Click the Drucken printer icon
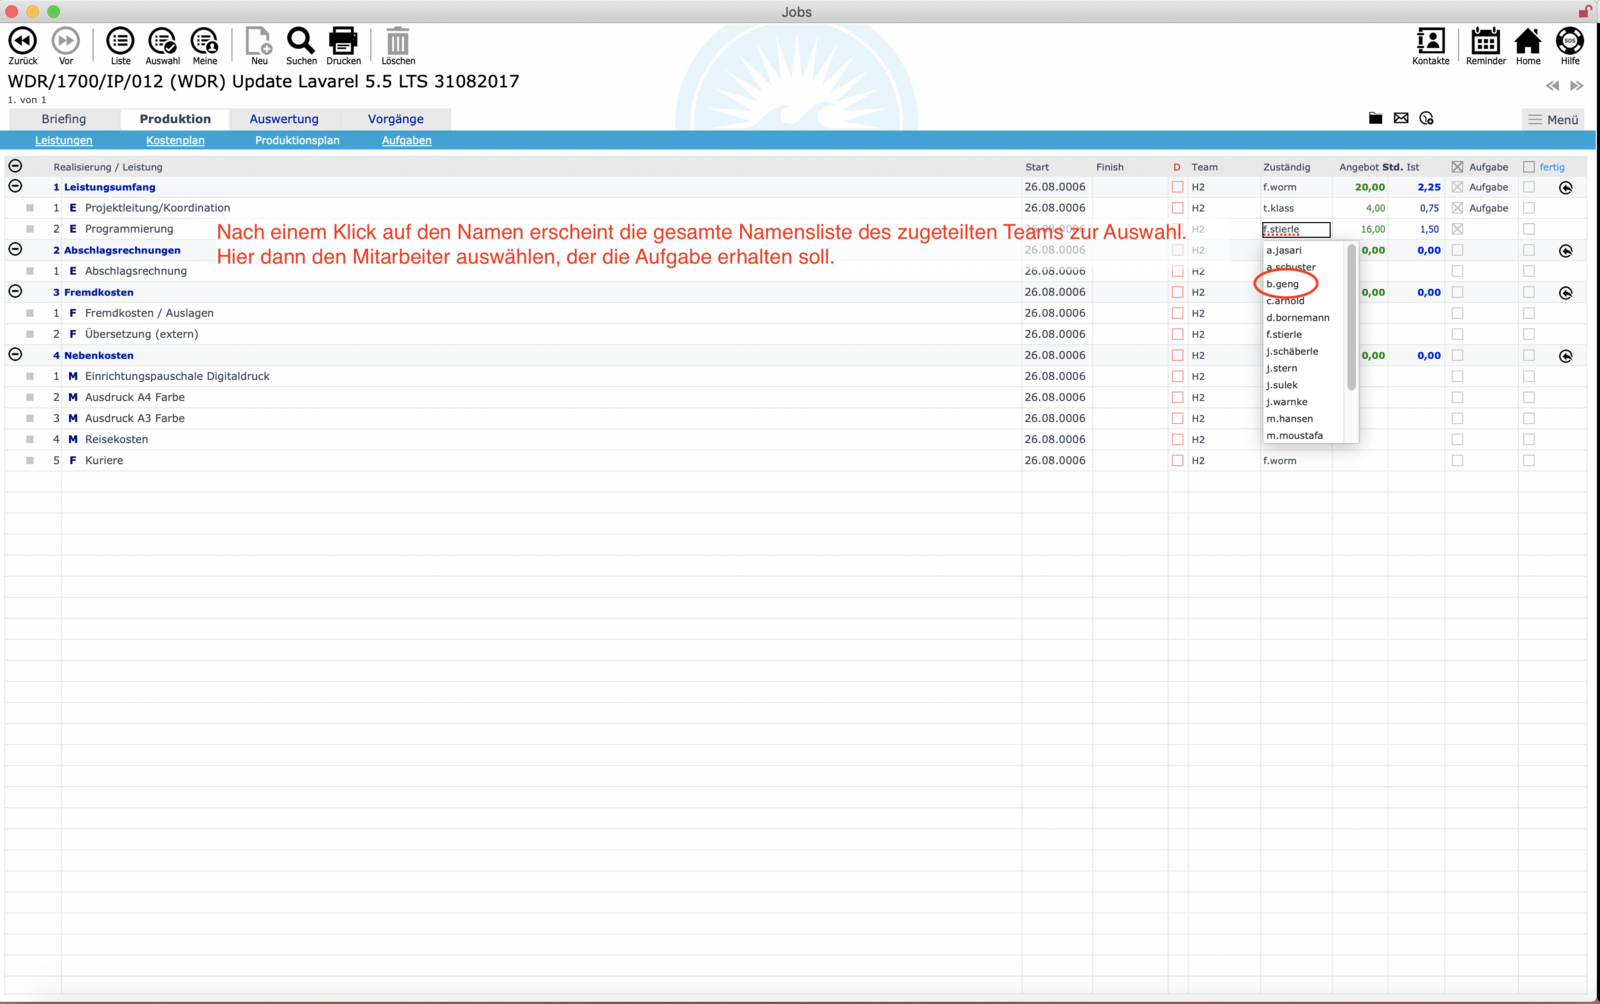The height and width of the screenshot is (1004, 1600). (343, 41)
